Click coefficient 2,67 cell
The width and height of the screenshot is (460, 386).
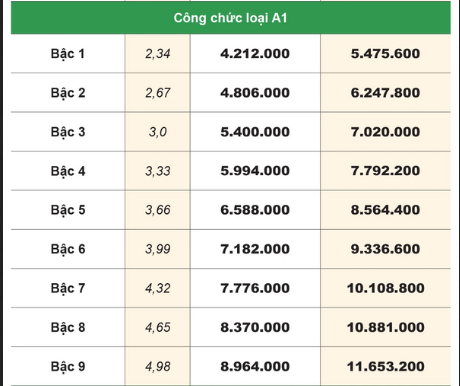point(158,93)
